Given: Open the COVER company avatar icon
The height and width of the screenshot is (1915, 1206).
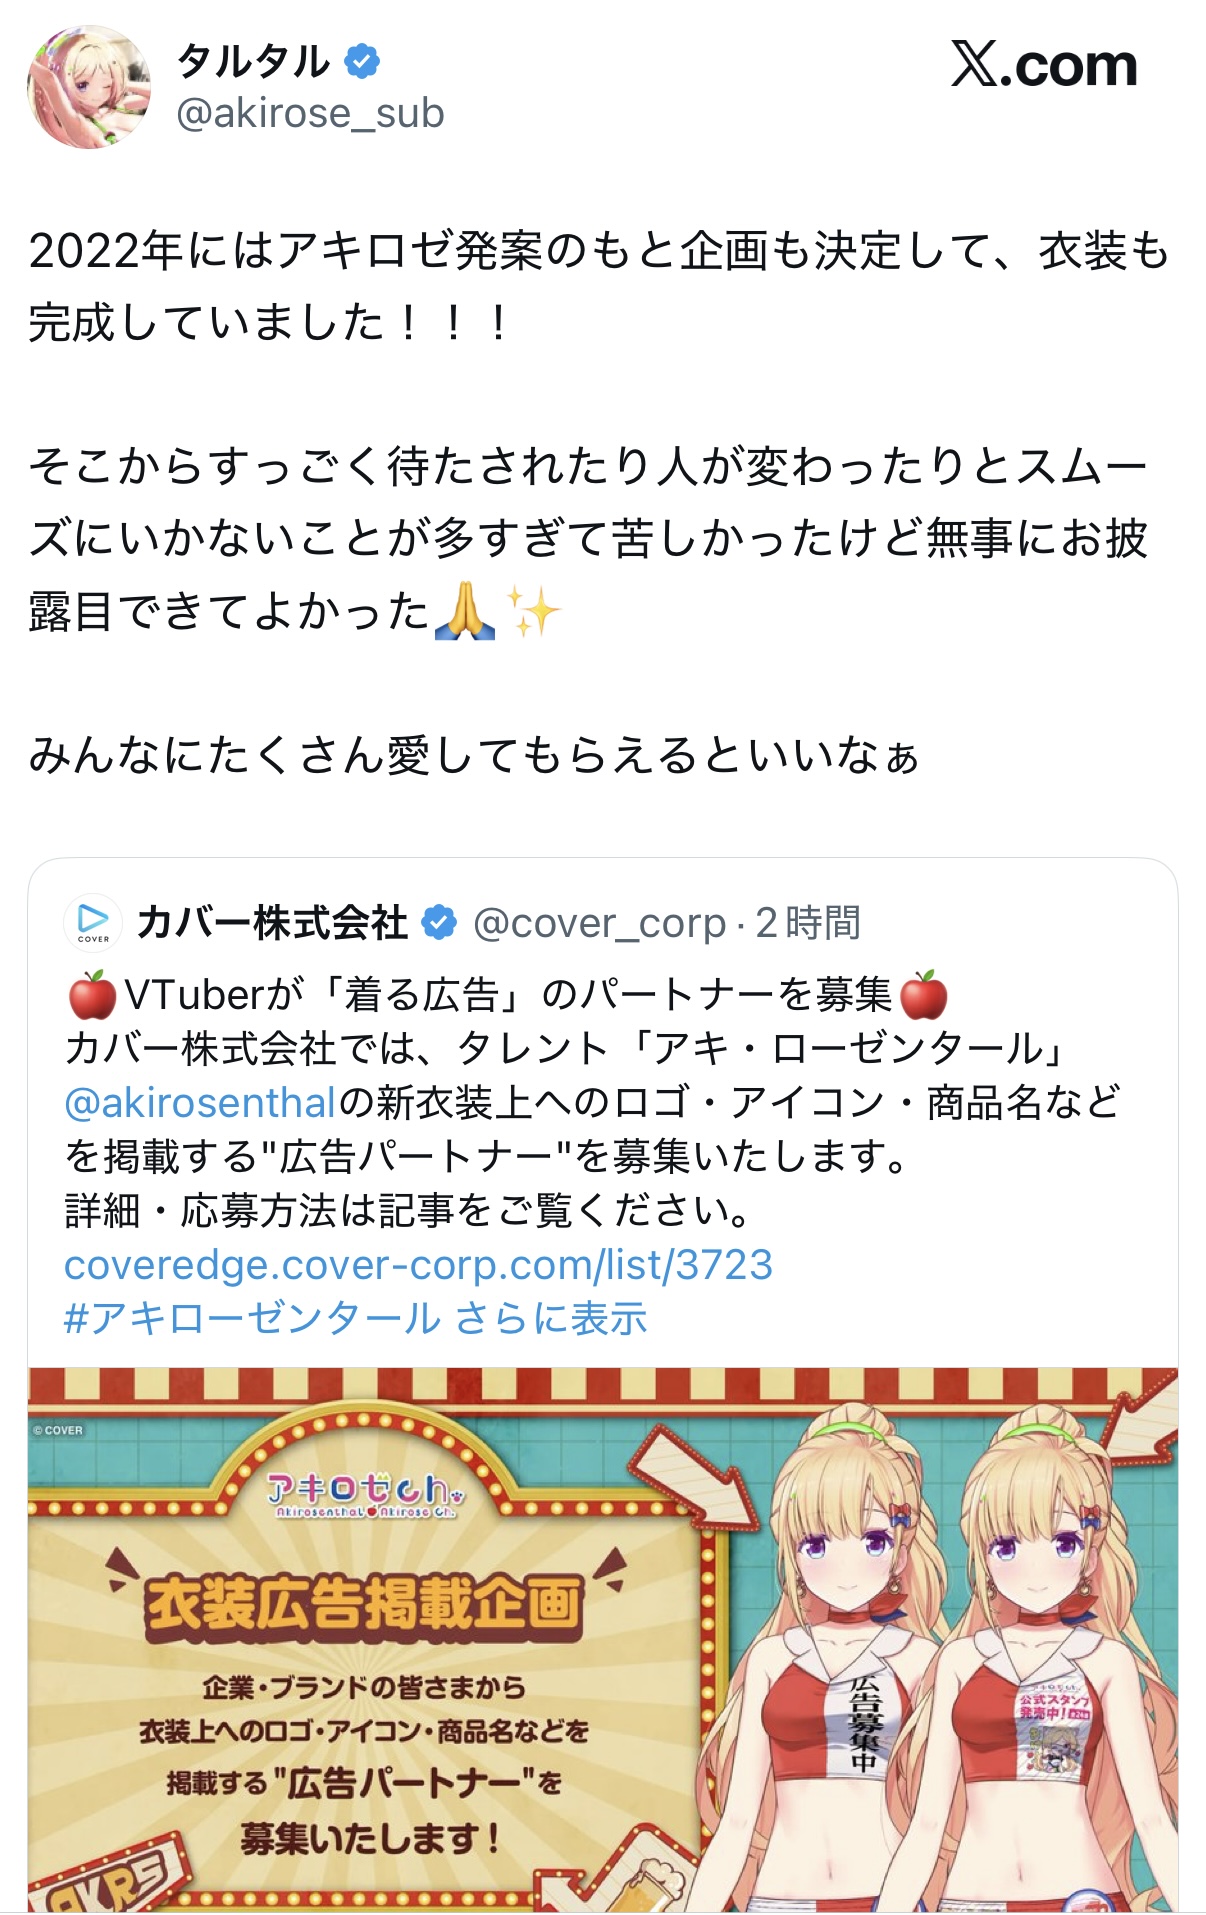Looking at the screenshot, I should pos(93,922).
